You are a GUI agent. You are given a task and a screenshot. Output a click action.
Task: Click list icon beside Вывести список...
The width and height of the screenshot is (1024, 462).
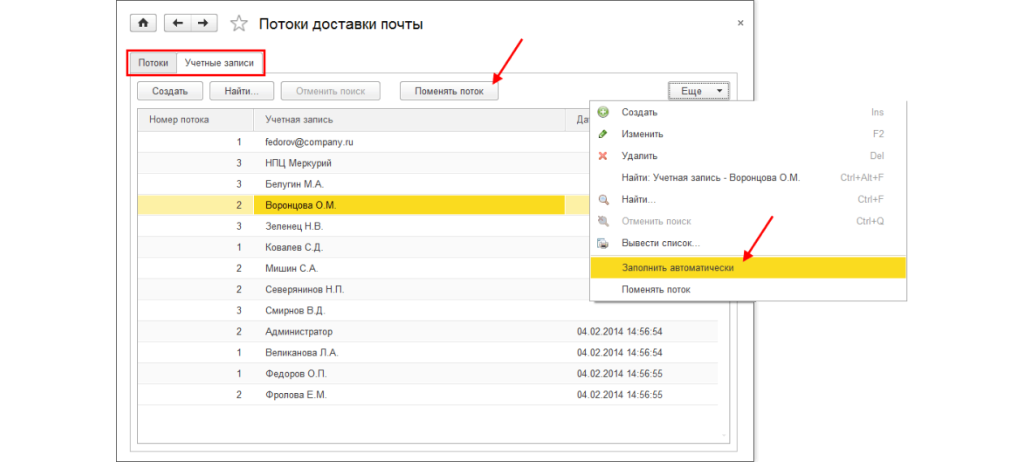pyautogui.click(x=603, y=243)
